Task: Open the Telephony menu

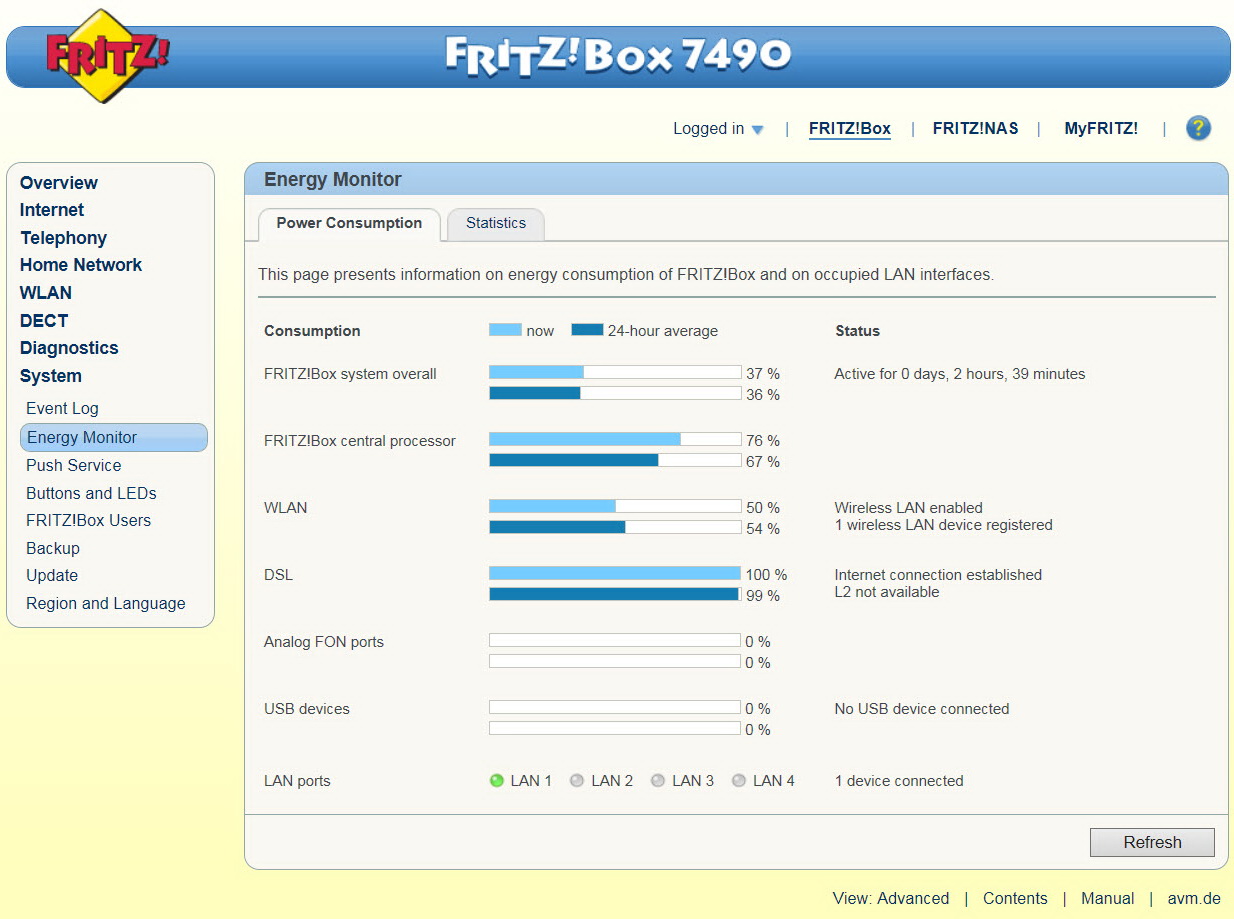Action: (x=64, y=238)
